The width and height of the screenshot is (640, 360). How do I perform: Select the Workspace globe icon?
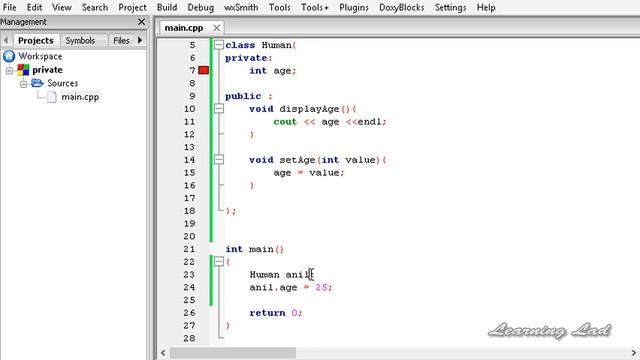tap(9, 56)
